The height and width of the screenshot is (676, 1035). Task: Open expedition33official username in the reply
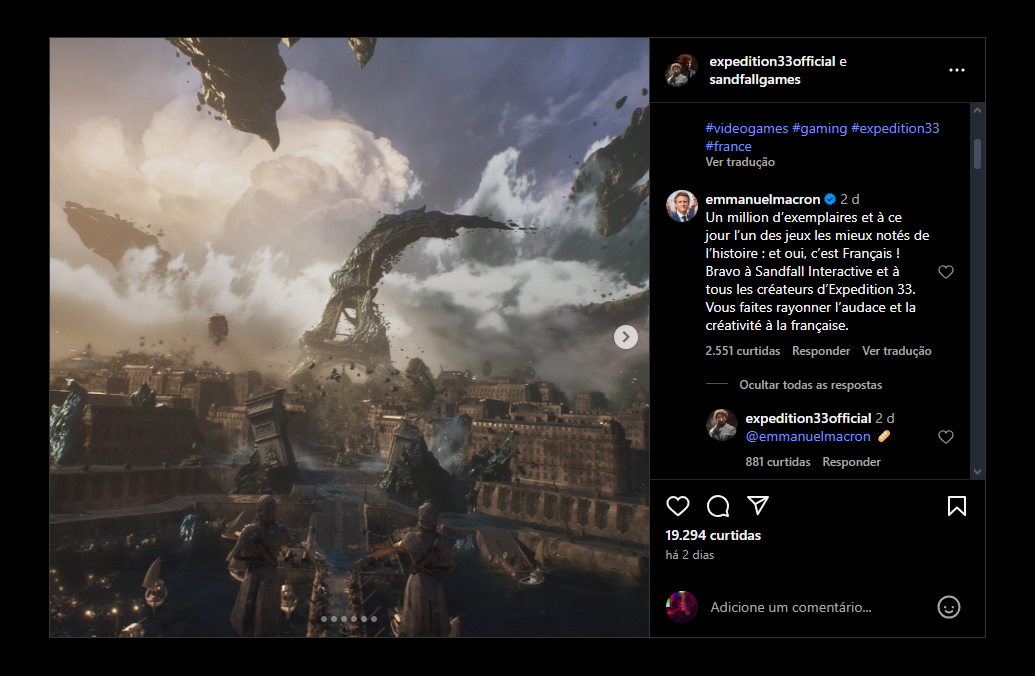coord(809,419)
